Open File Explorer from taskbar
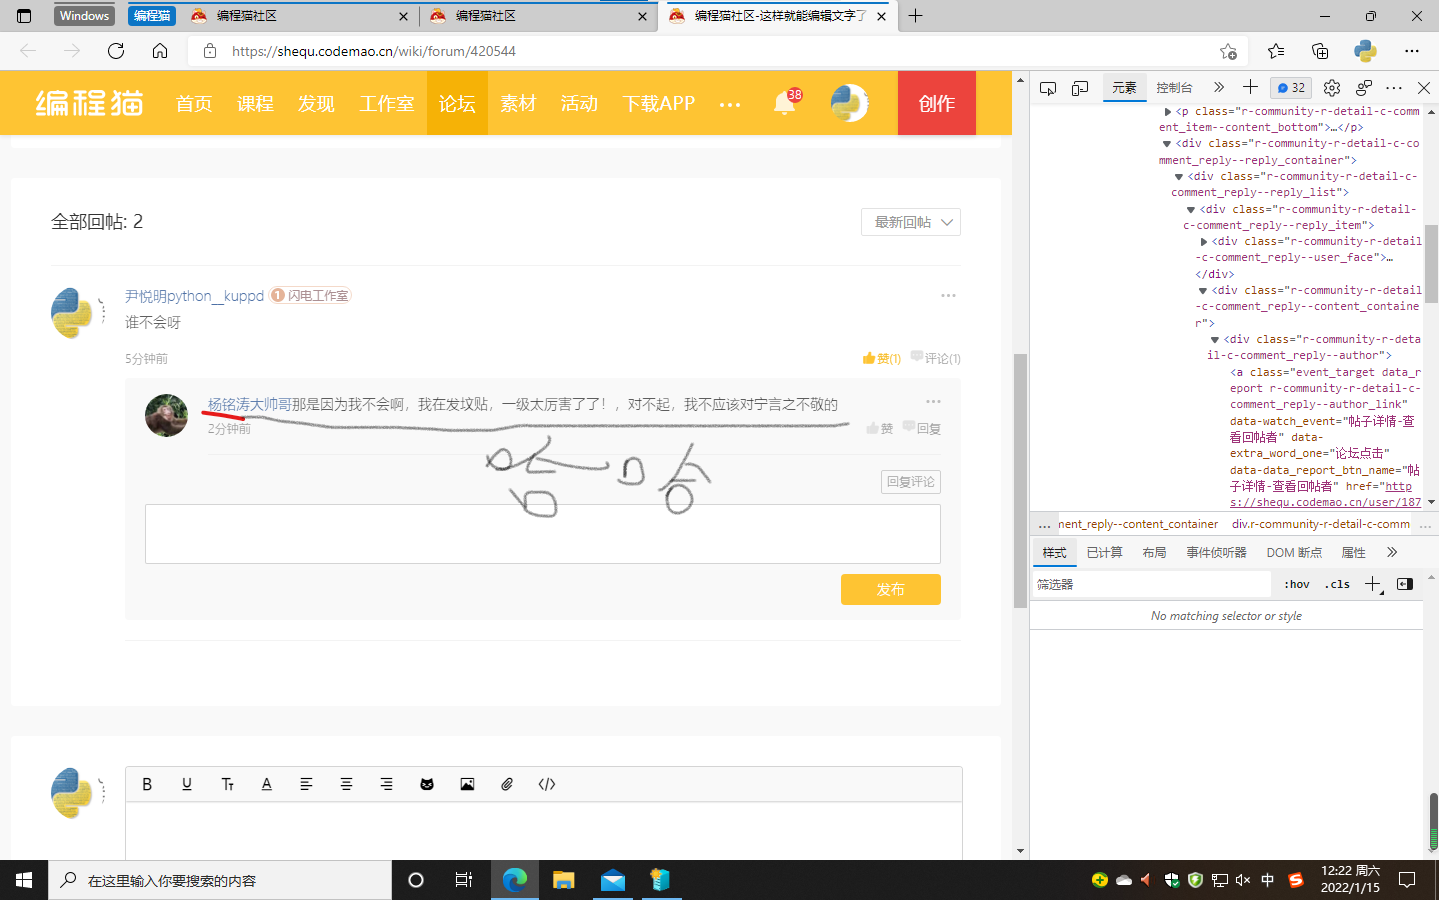 (x=563, y=880)
